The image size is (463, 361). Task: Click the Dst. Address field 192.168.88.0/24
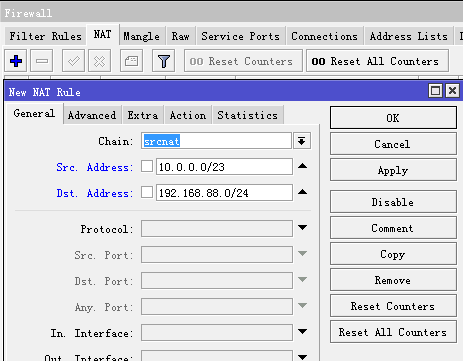coord(224,192)
